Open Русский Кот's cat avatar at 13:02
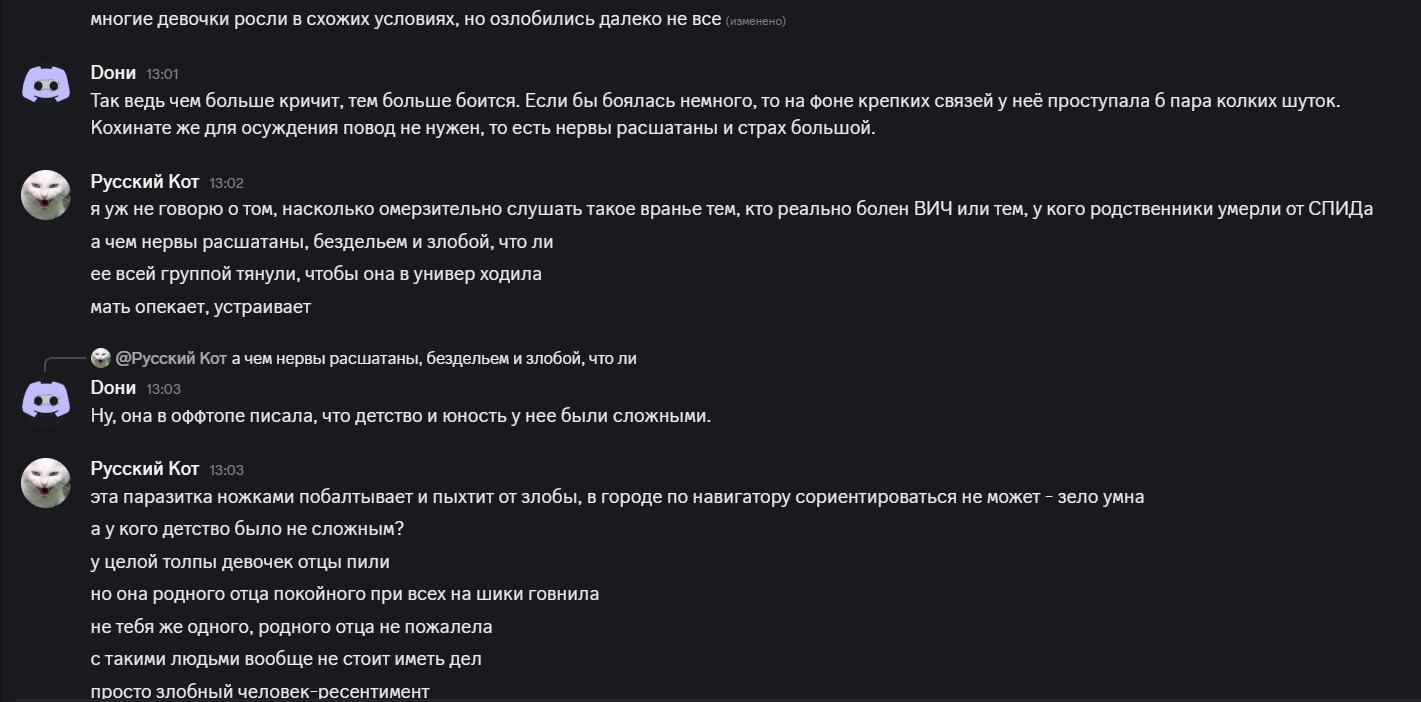This screenshot has width=1421, height=702. 46,195
